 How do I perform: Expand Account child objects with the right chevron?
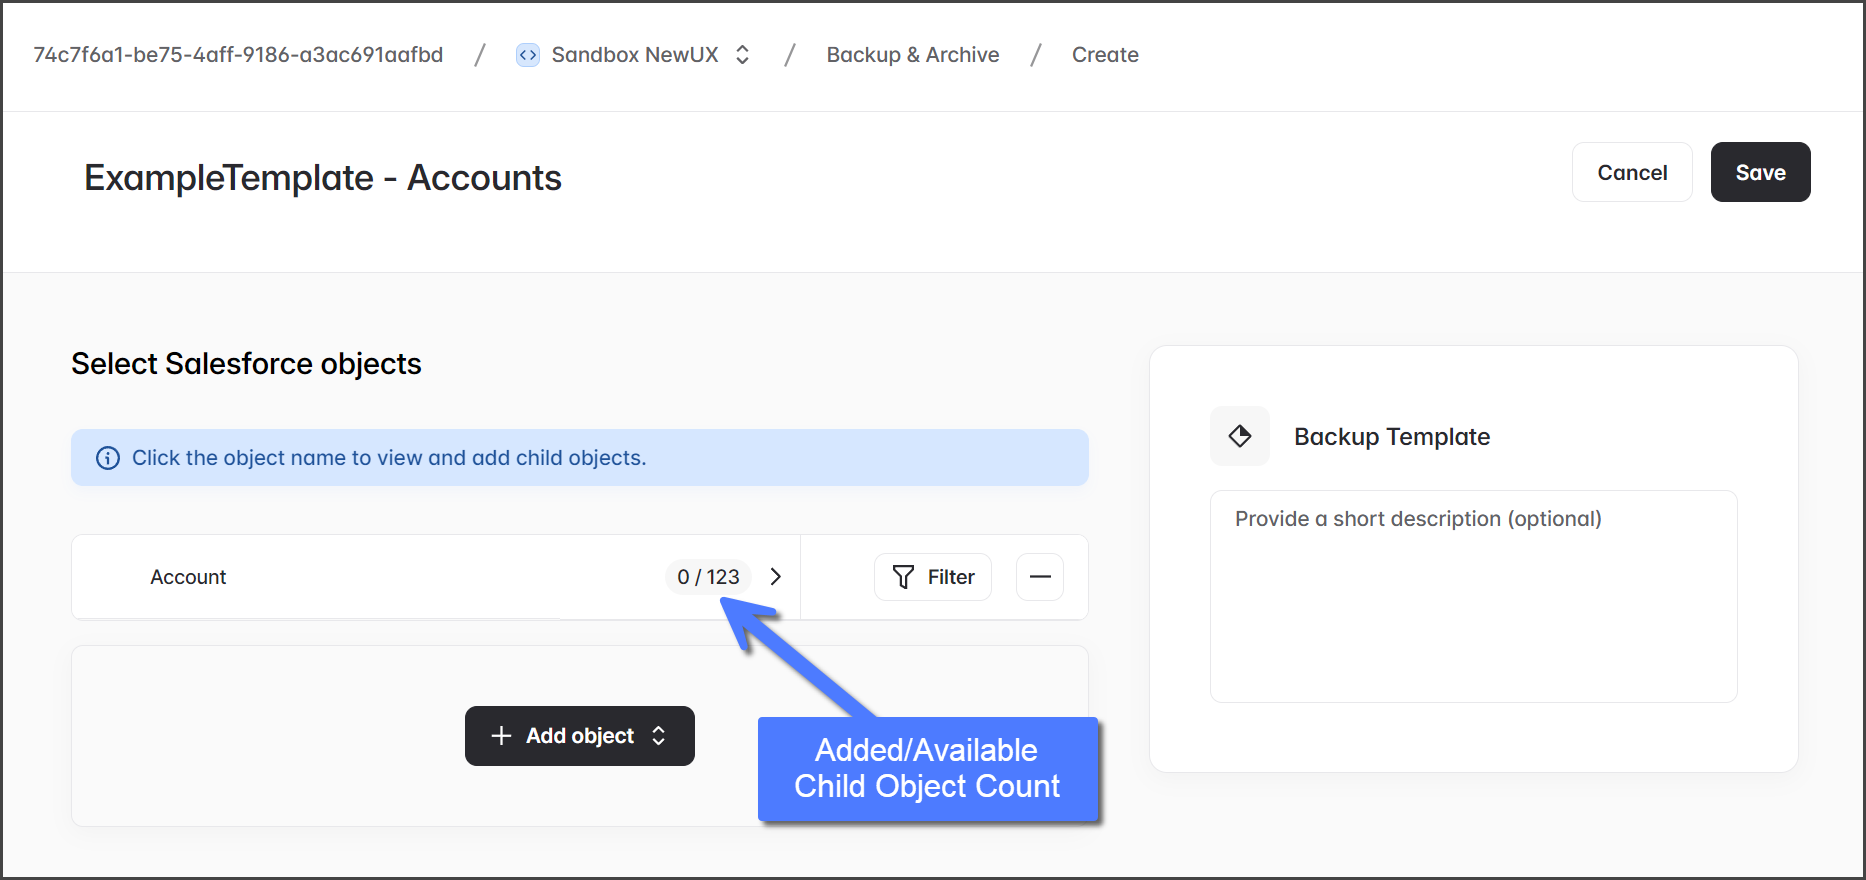click(775, 577)
